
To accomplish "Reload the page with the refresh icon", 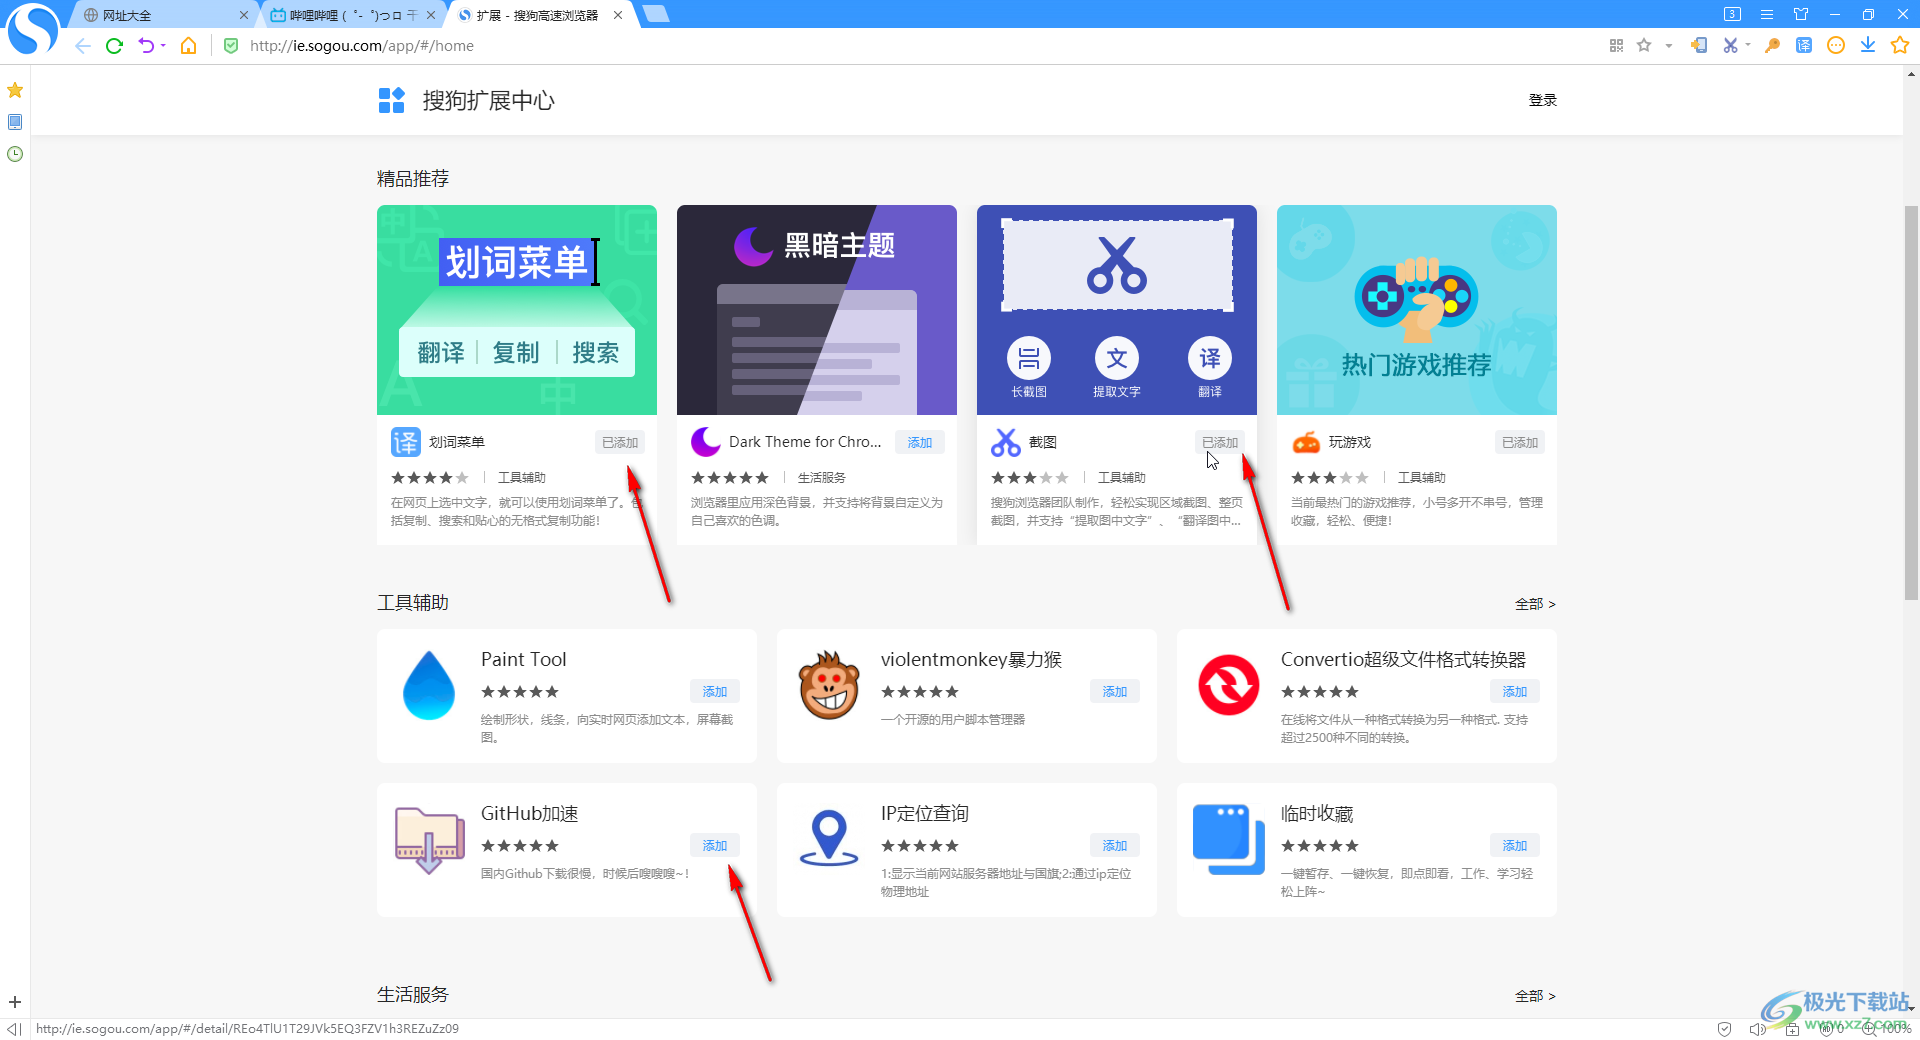I will tap(114, 46).
